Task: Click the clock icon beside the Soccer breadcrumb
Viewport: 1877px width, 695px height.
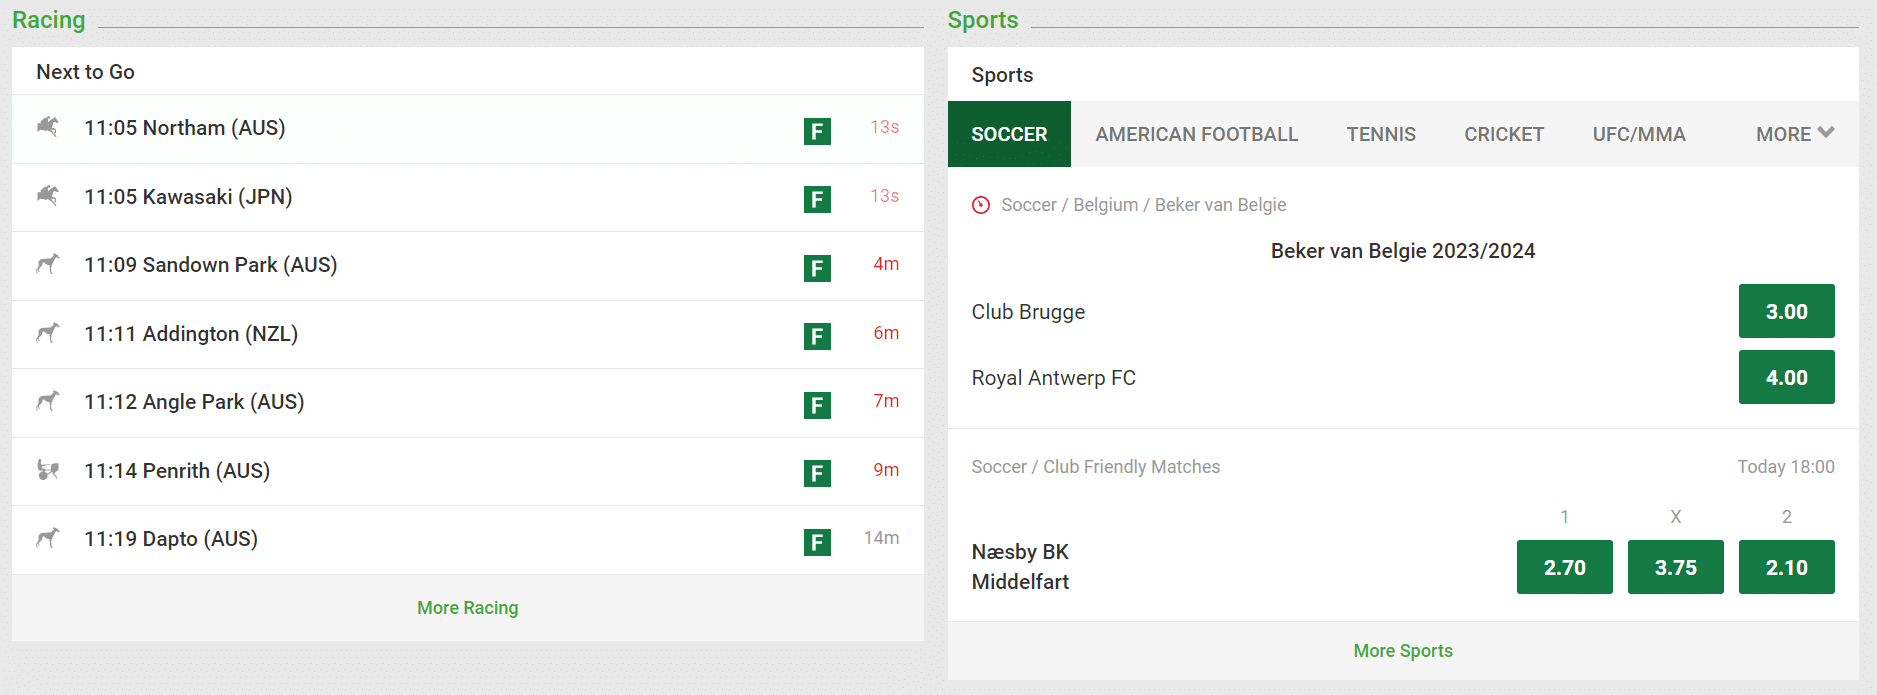Action: coord(979,205)
